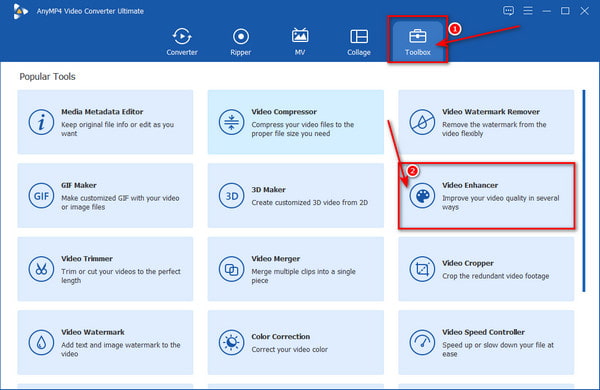
Task: Click 'Compress your video files' description
Action: tap(303, 129)
